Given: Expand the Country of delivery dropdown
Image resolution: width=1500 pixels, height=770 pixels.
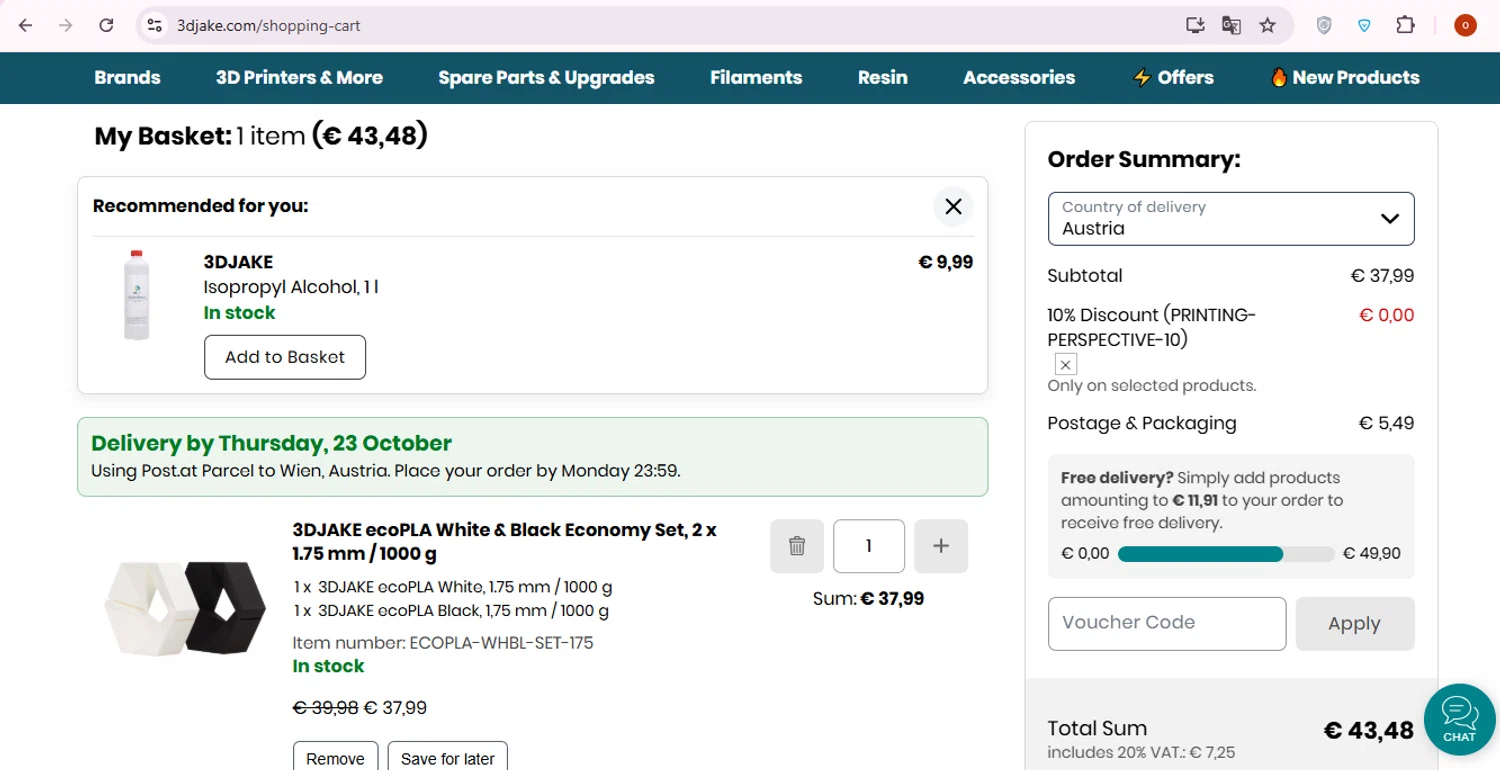Looking at the screenshot, I should click(x=1231, y=219).
